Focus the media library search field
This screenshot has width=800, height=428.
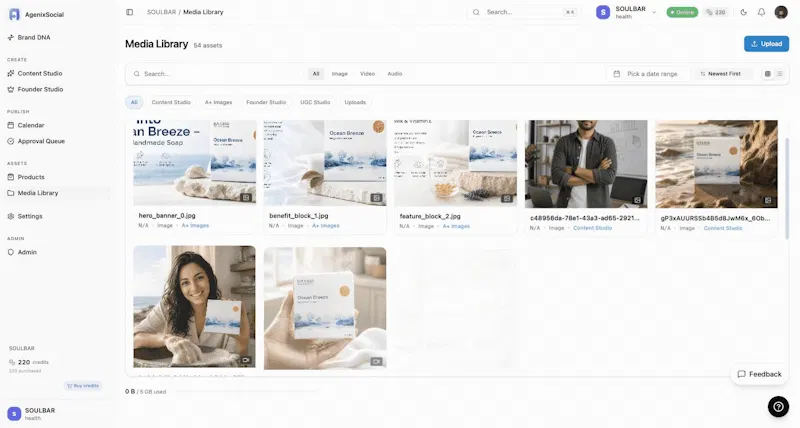(217, 74)
